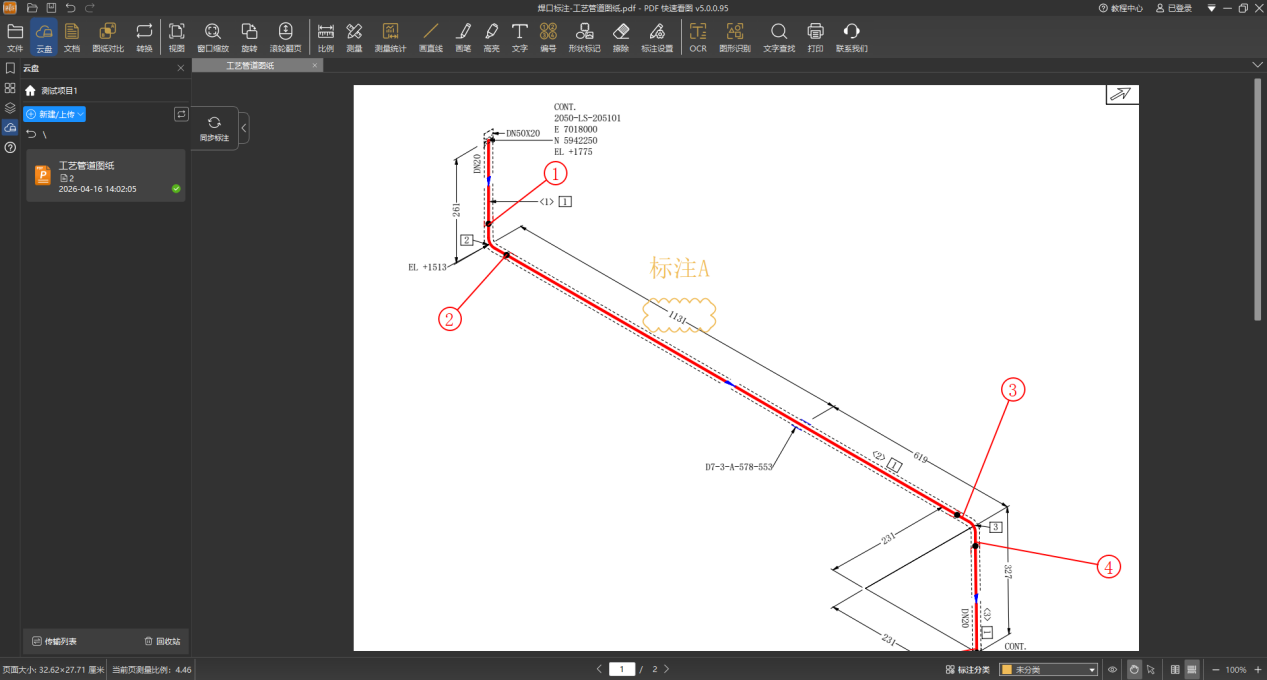Click the 同步标注 sync annotations button

click(214, 128)
